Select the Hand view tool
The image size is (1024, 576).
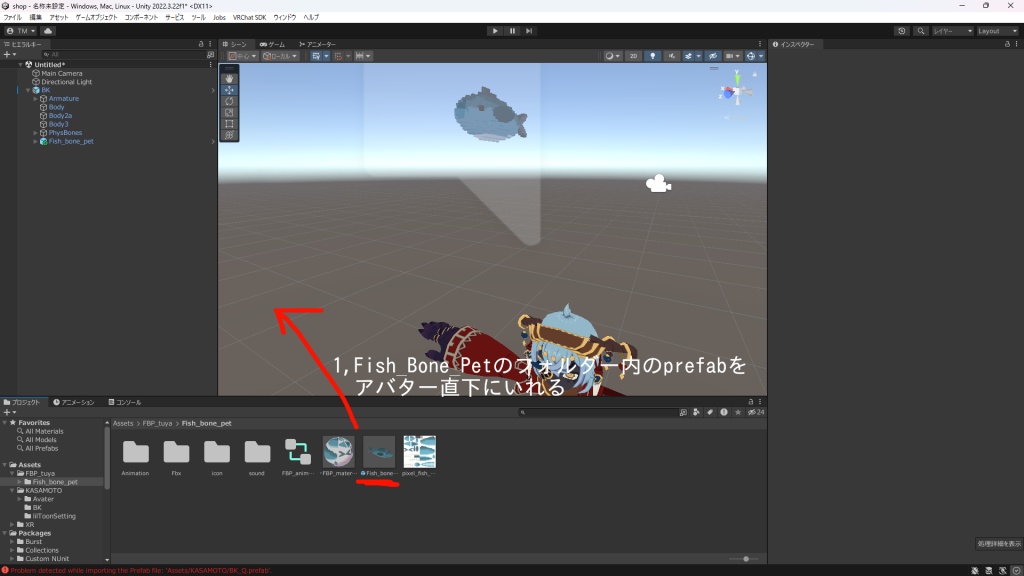pos(229,79)
